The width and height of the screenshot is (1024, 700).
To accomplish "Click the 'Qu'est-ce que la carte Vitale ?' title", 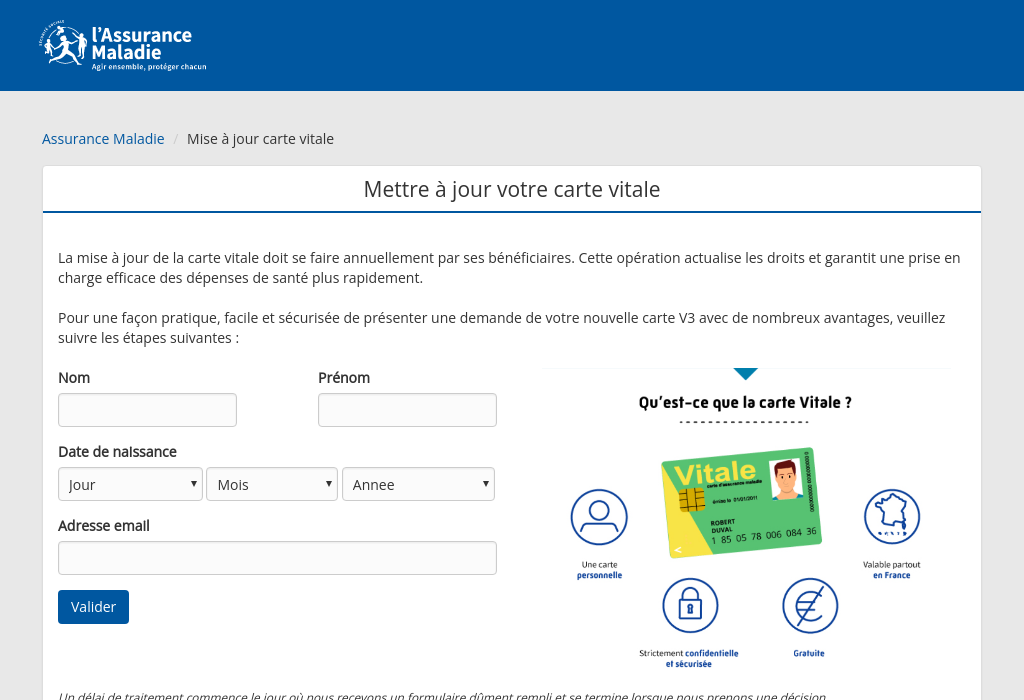I will point(745,403).
